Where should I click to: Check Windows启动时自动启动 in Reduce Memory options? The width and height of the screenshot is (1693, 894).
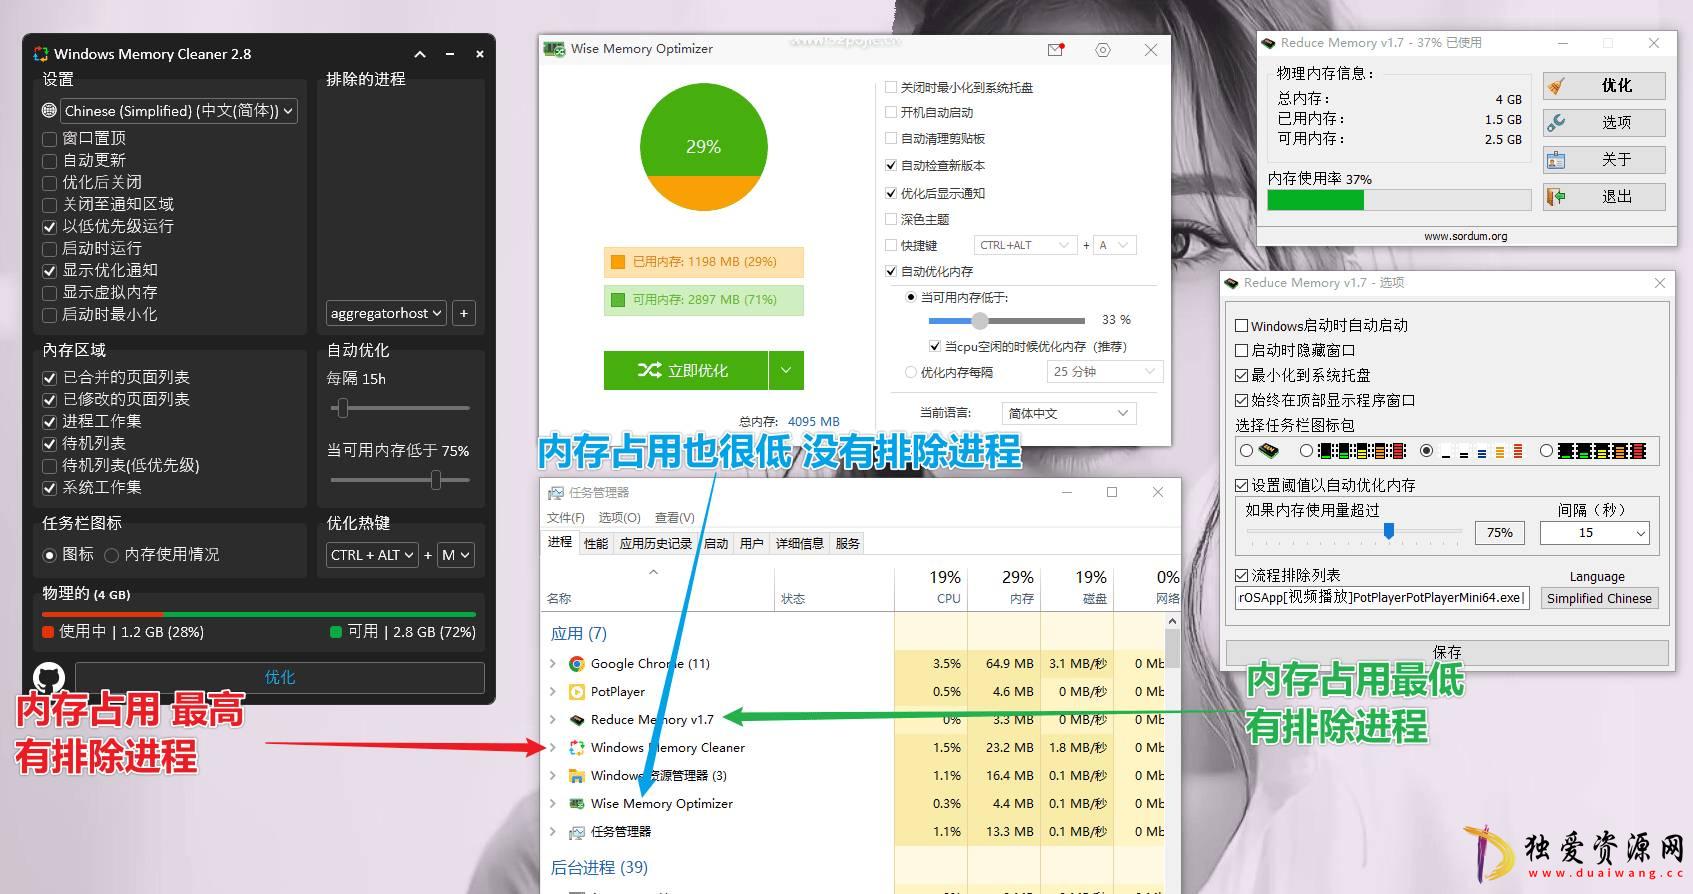(x=1242, y=326)
